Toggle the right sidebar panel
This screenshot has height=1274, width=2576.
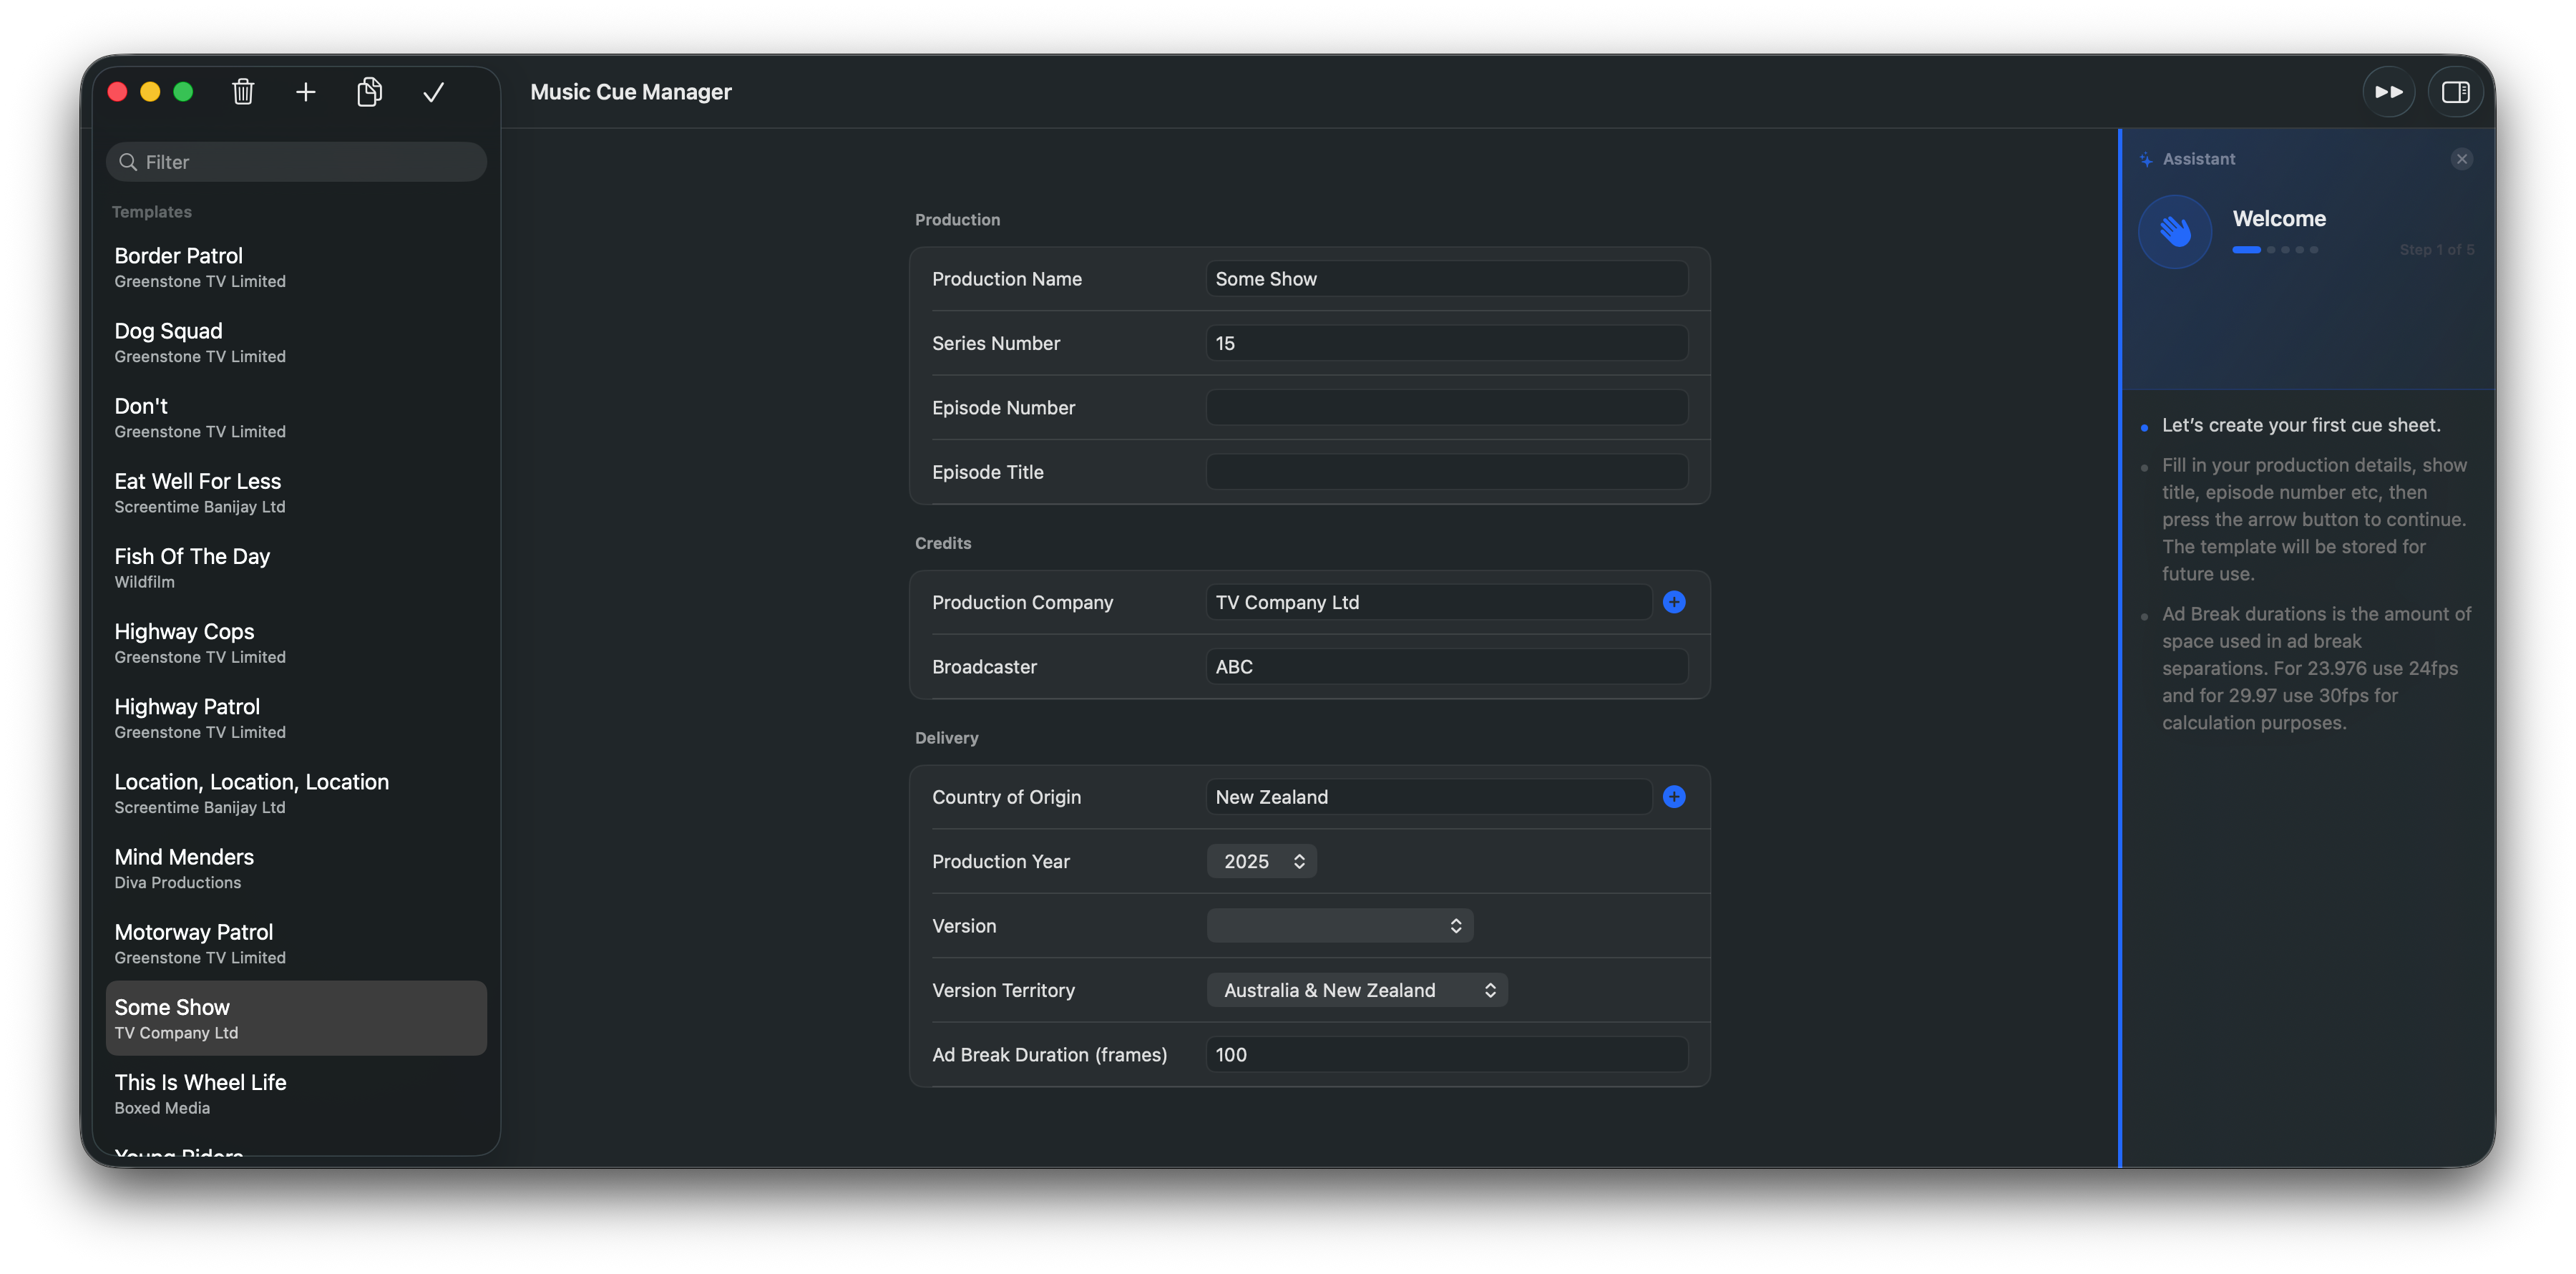click(2456, 91)
